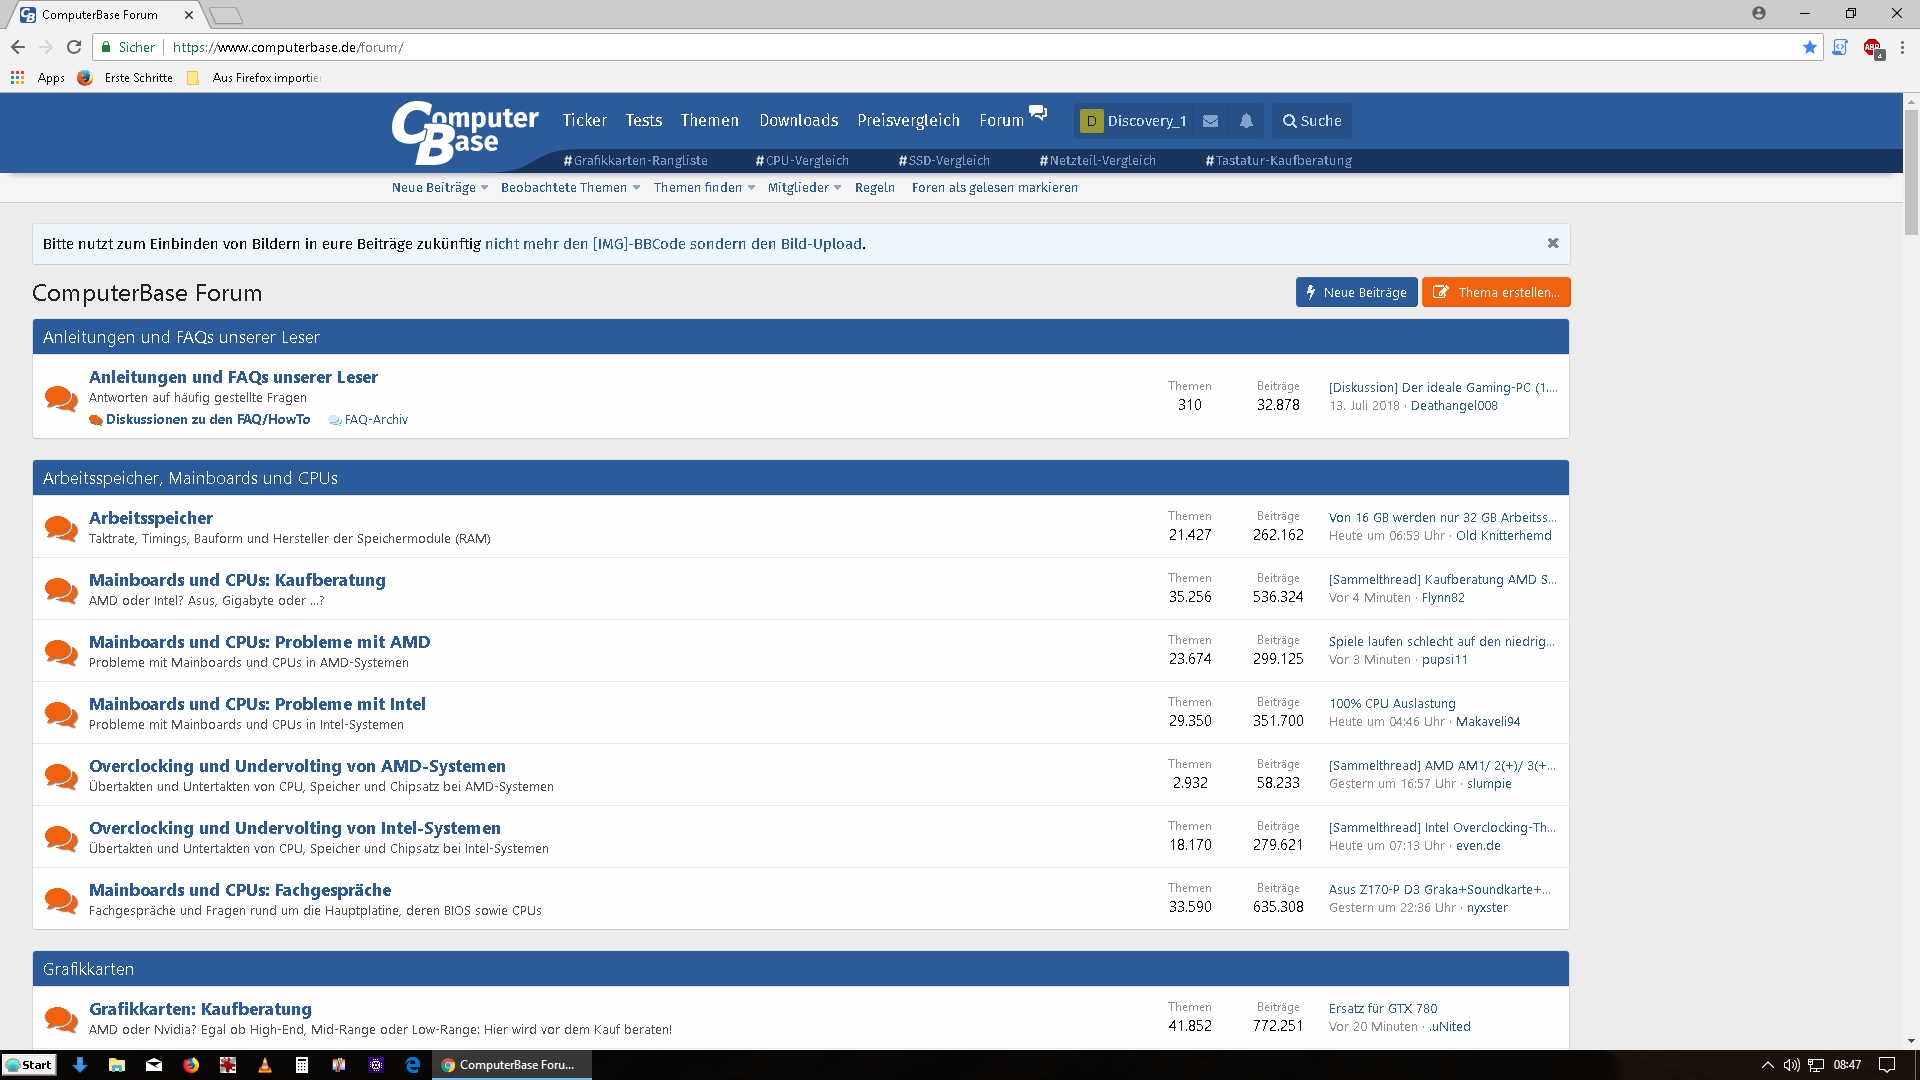Click the Thema erstellen button
The width and height of the screenshot is (1920, 1080).
tap(1496, 292)
